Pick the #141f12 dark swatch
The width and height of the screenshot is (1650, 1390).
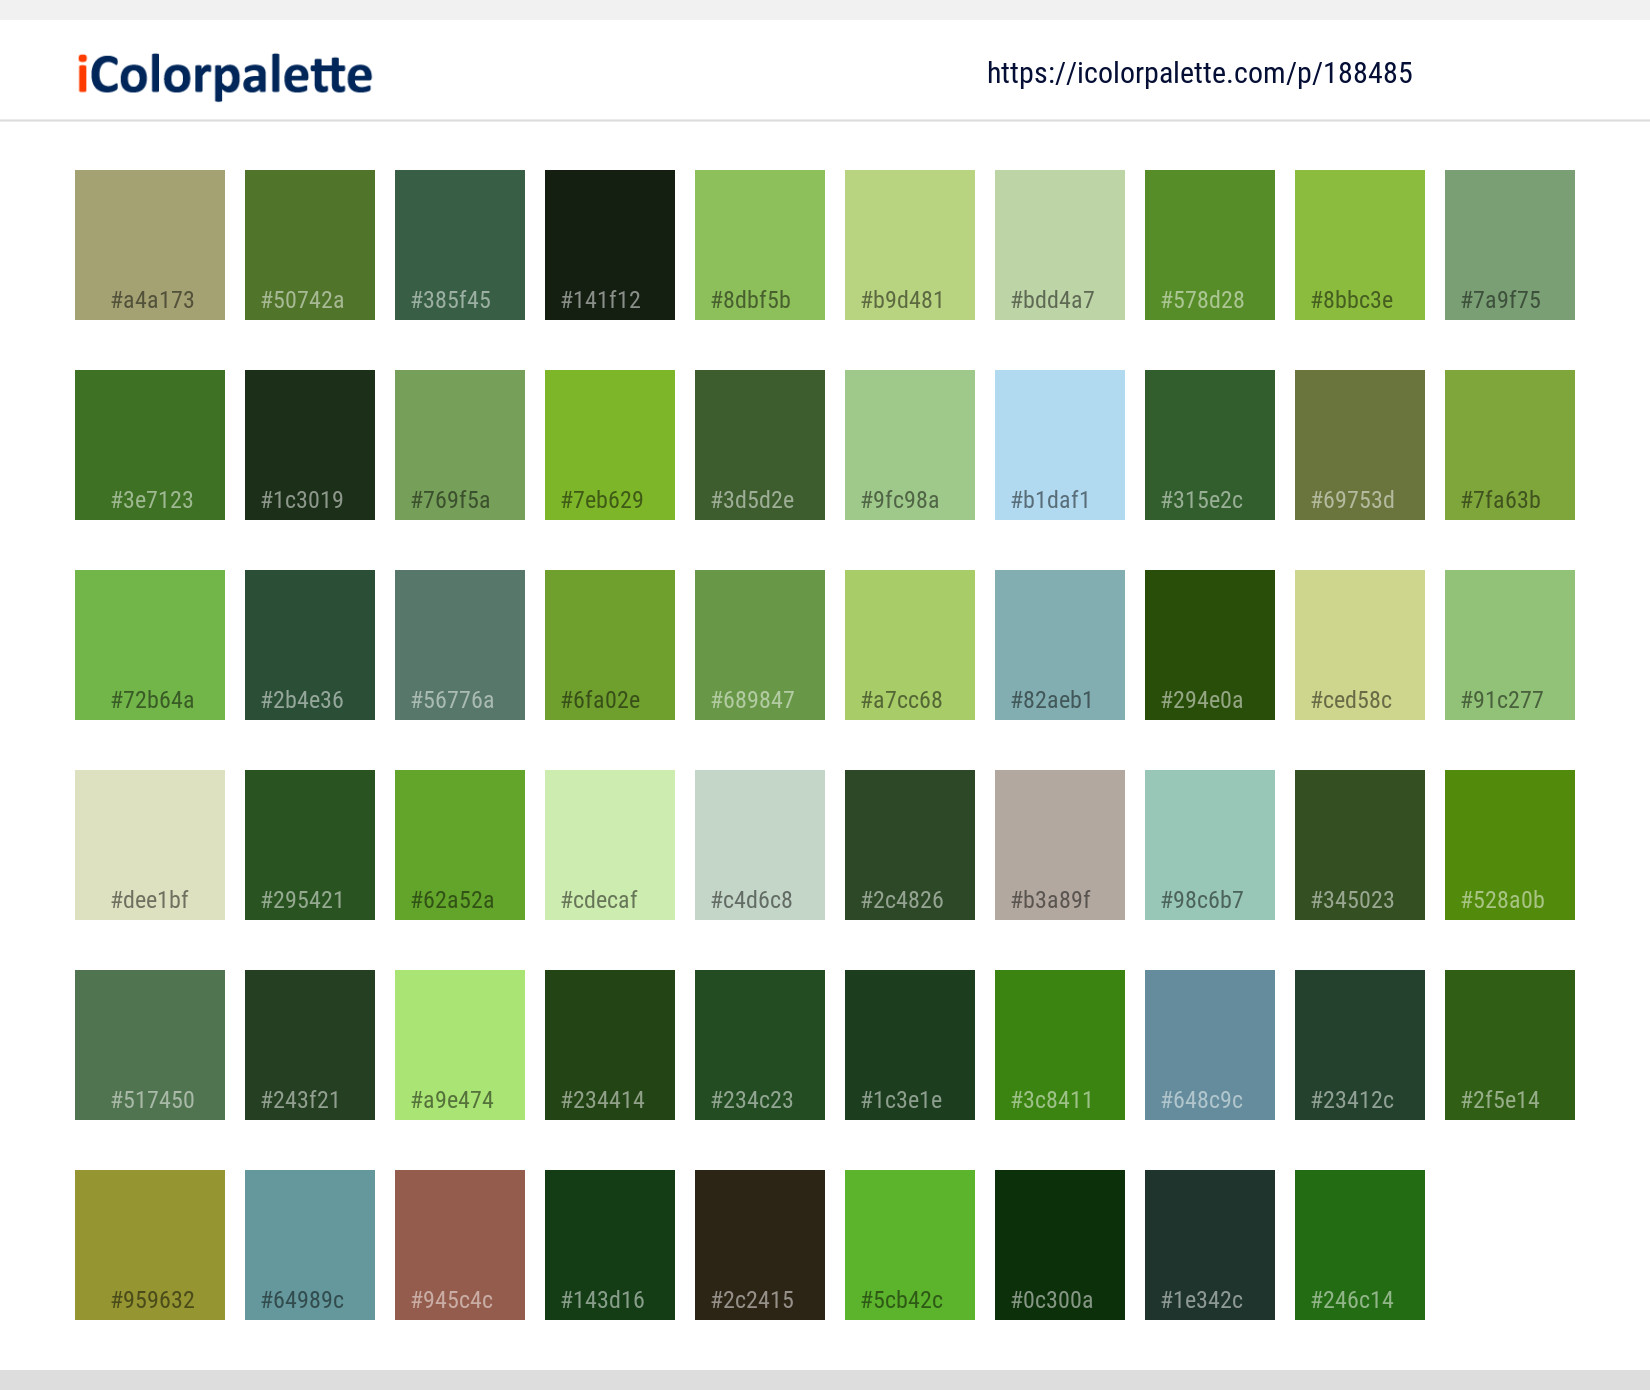610,245
